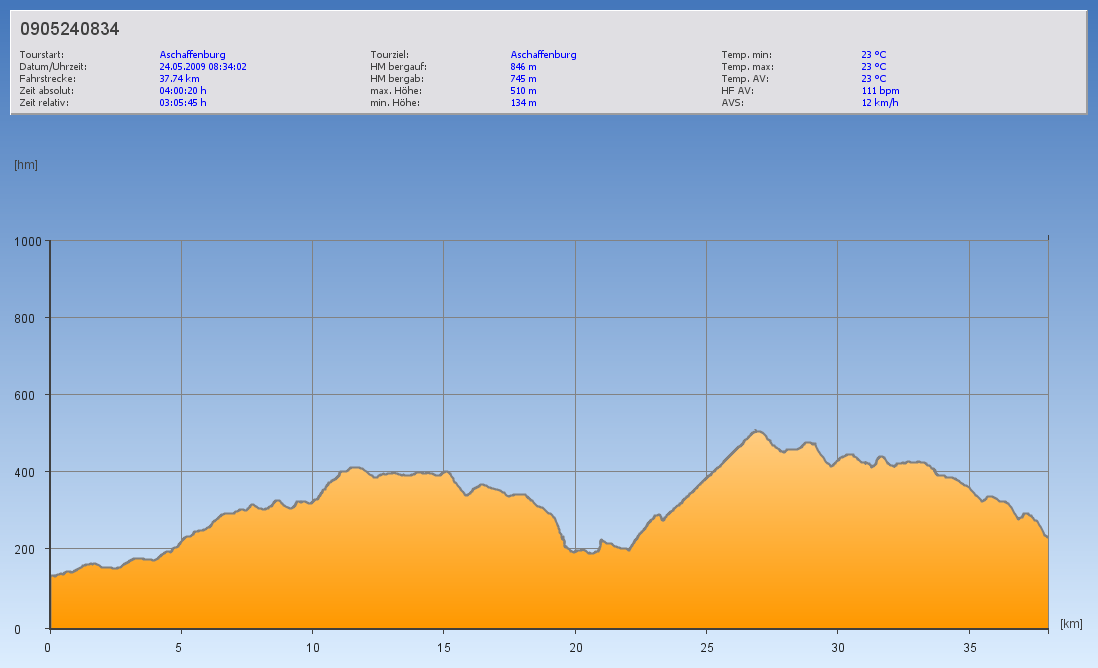Click the max. Höhe value 510 m
This screenshot has height=668, width=1098.
pos(523,90)
